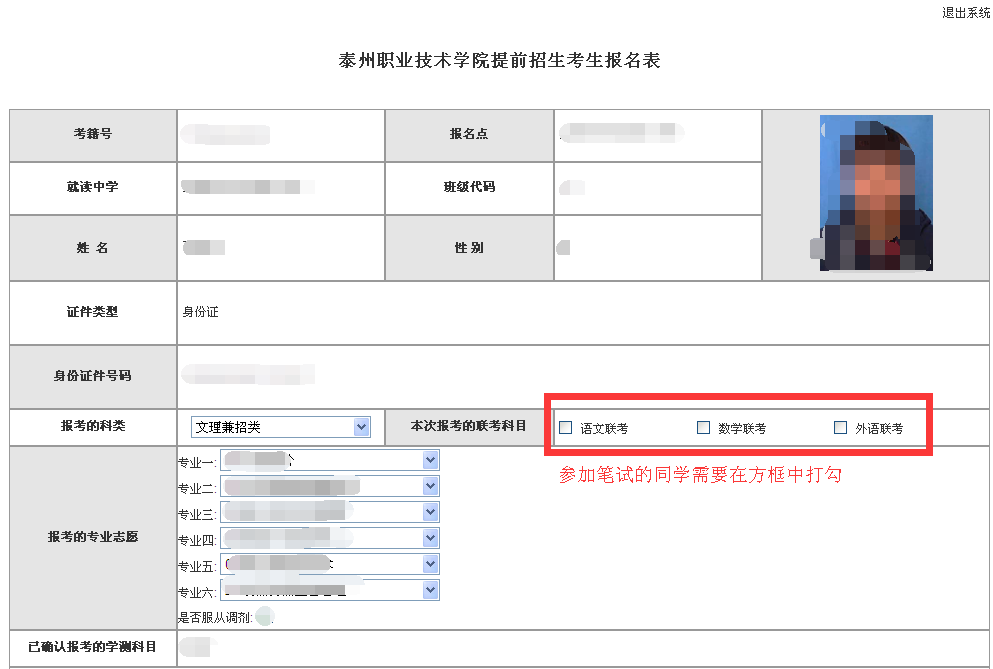Tick the 数学联考 exam checkbox

[x=703, y=428]
